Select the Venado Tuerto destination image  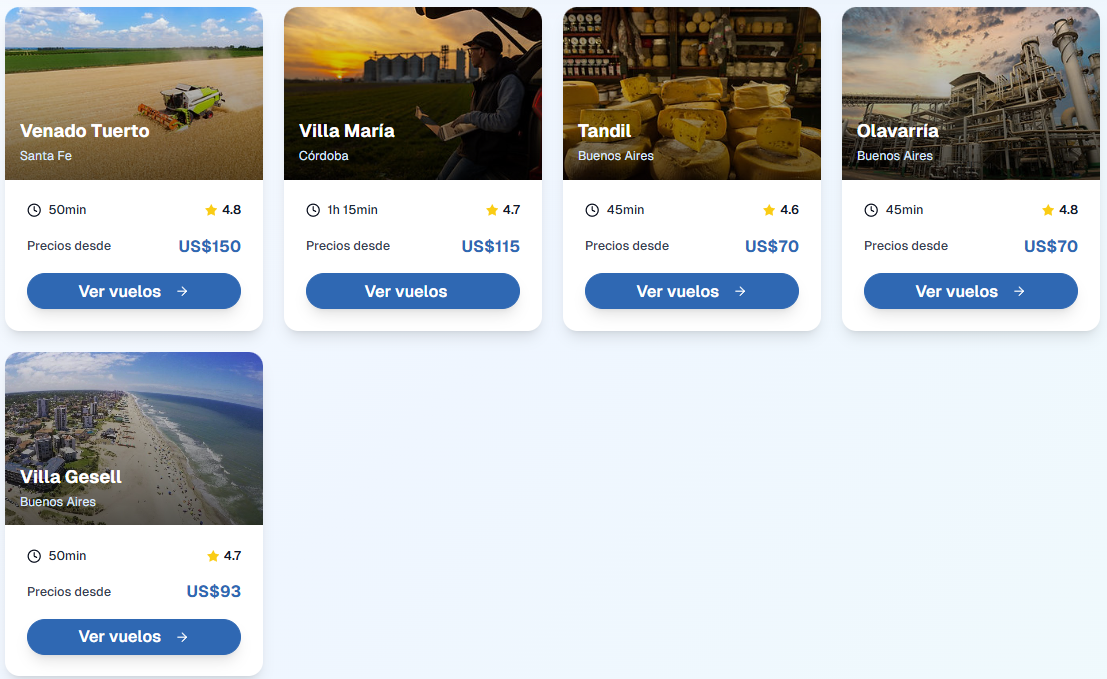[133, 90]
